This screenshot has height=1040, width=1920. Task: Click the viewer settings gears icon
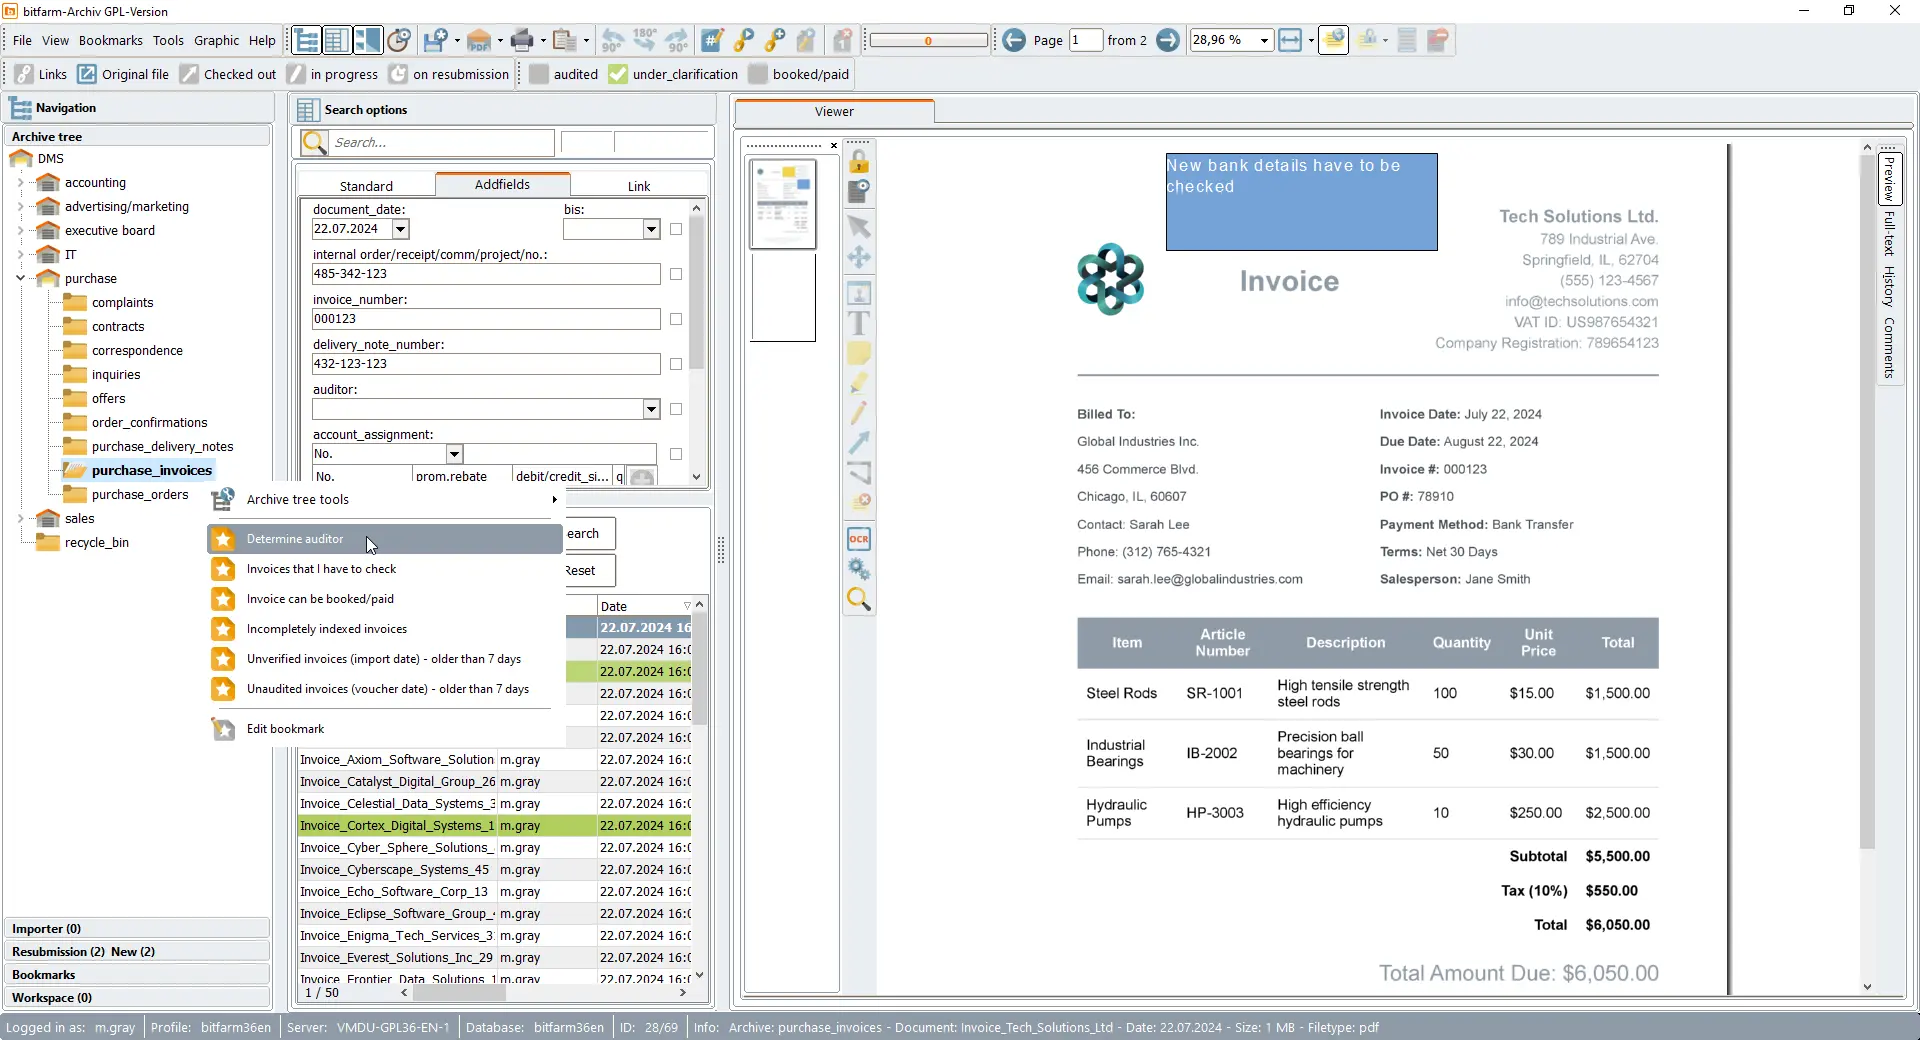click(859, 569)
